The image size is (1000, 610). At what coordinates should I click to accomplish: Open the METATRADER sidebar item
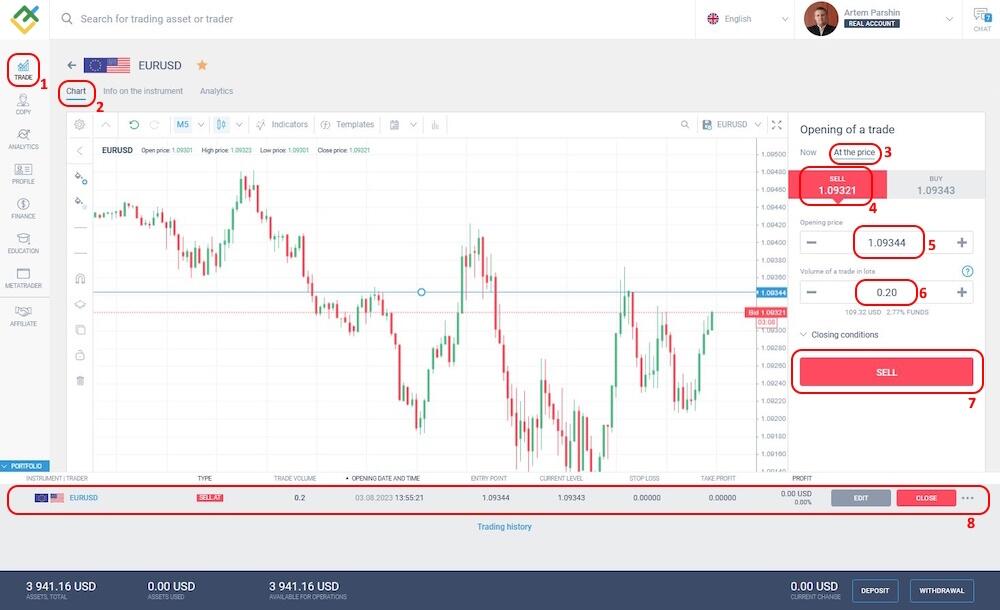click(22, 277)
